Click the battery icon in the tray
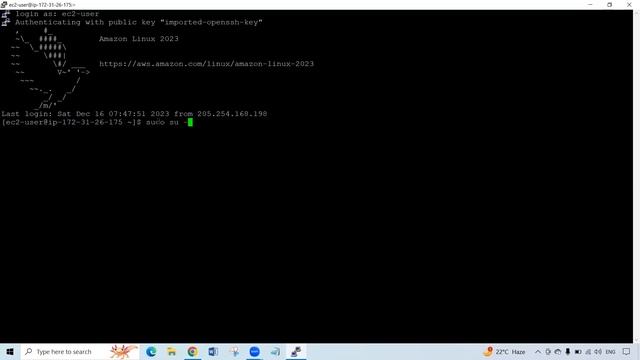This screenshot has width=640, height=360. pyautogui.click(x=578, y=352)
